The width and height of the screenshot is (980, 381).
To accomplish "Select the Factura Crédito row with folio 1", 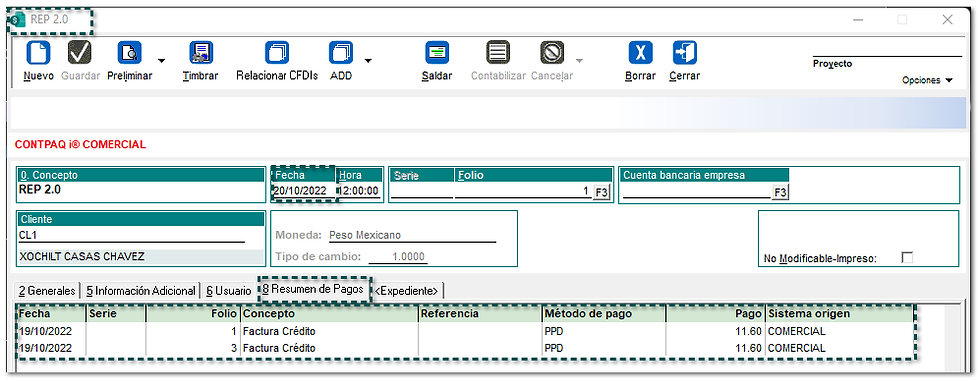I will pyautogui.click(x=465, y=331).
